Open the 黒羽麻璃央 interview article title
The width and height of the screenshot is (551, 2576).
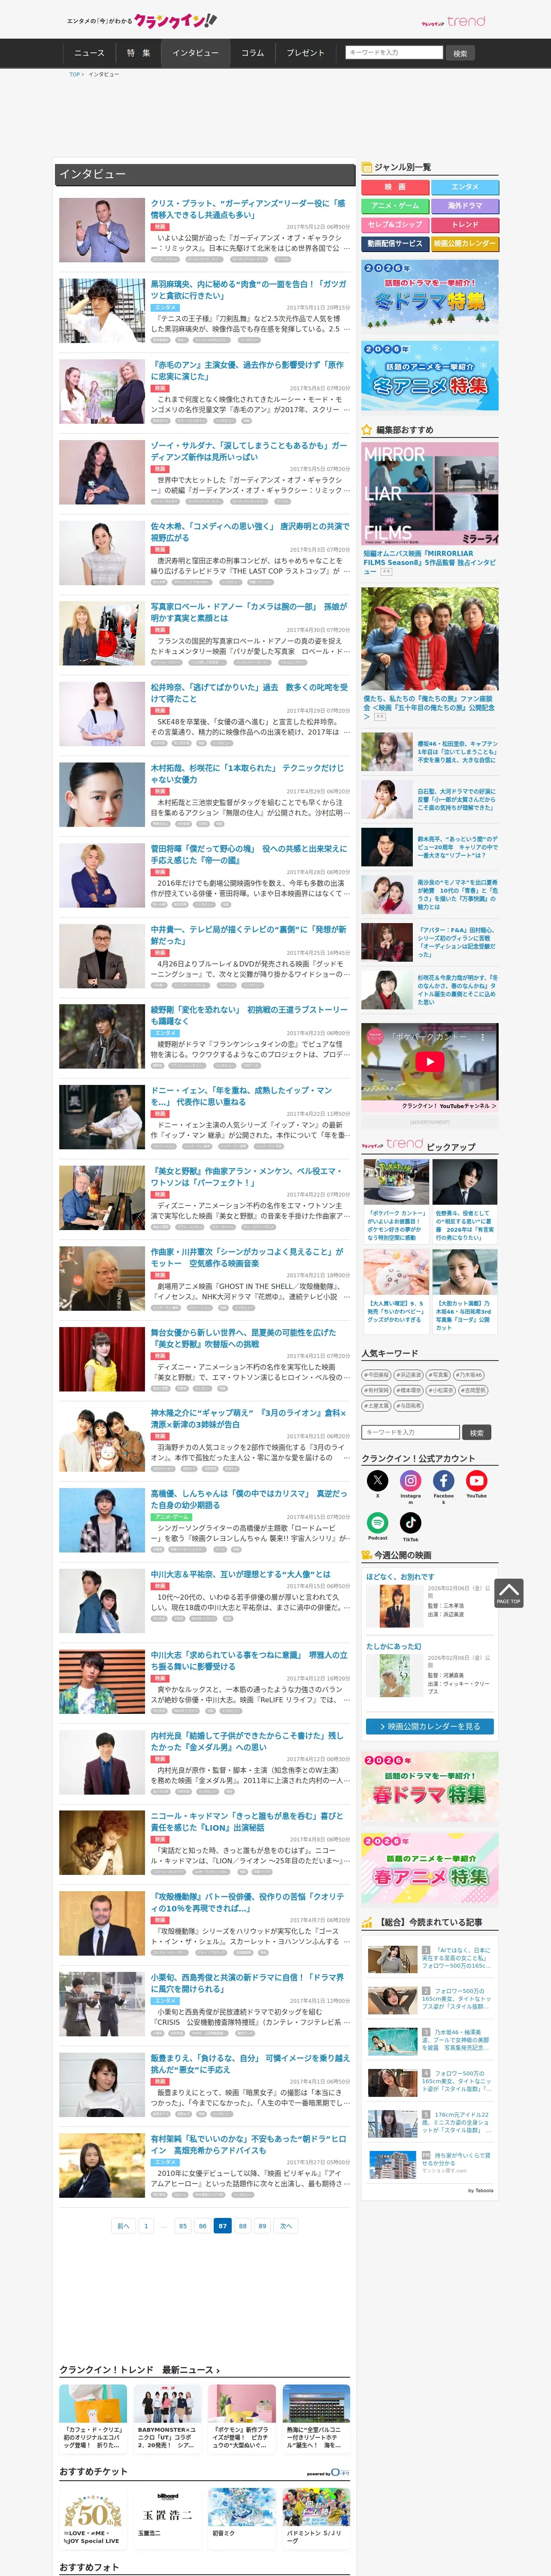(x=249, y=290)
